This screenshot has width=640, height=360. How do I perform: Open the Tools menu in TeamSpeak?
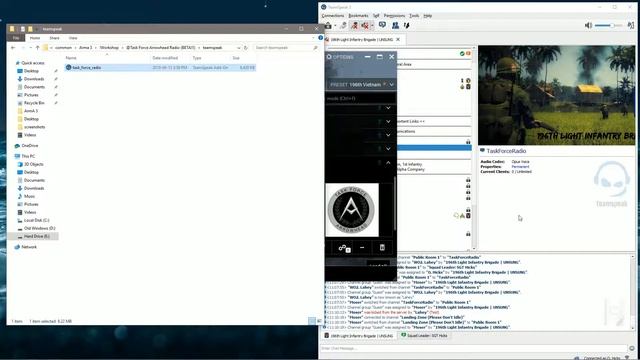point(414,16)
